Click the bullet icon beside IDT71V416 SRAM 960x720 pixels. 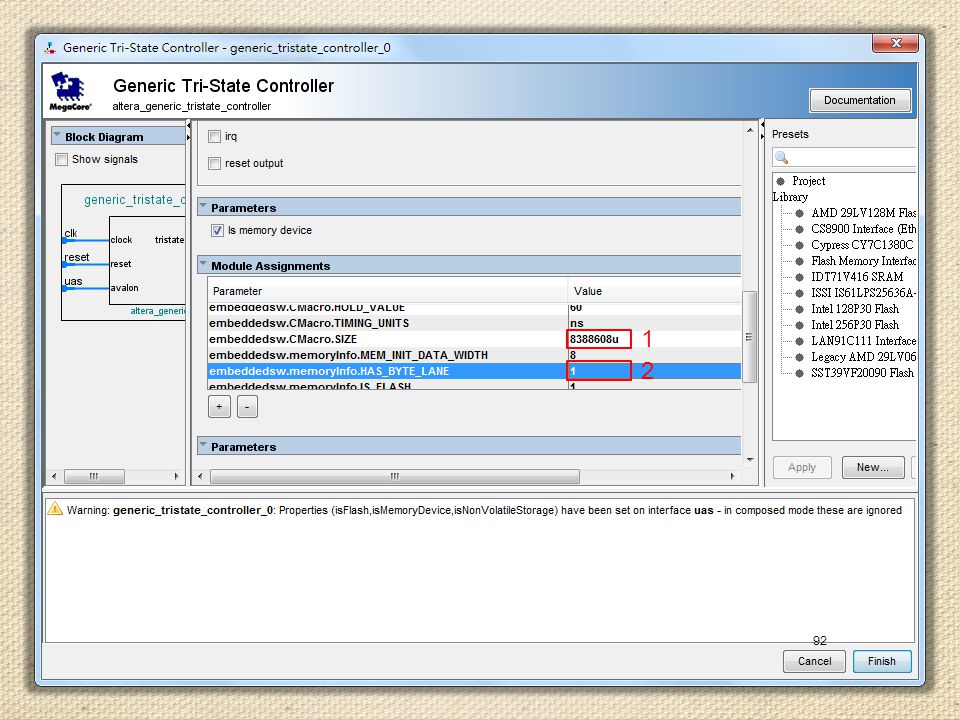click(799, 277)
